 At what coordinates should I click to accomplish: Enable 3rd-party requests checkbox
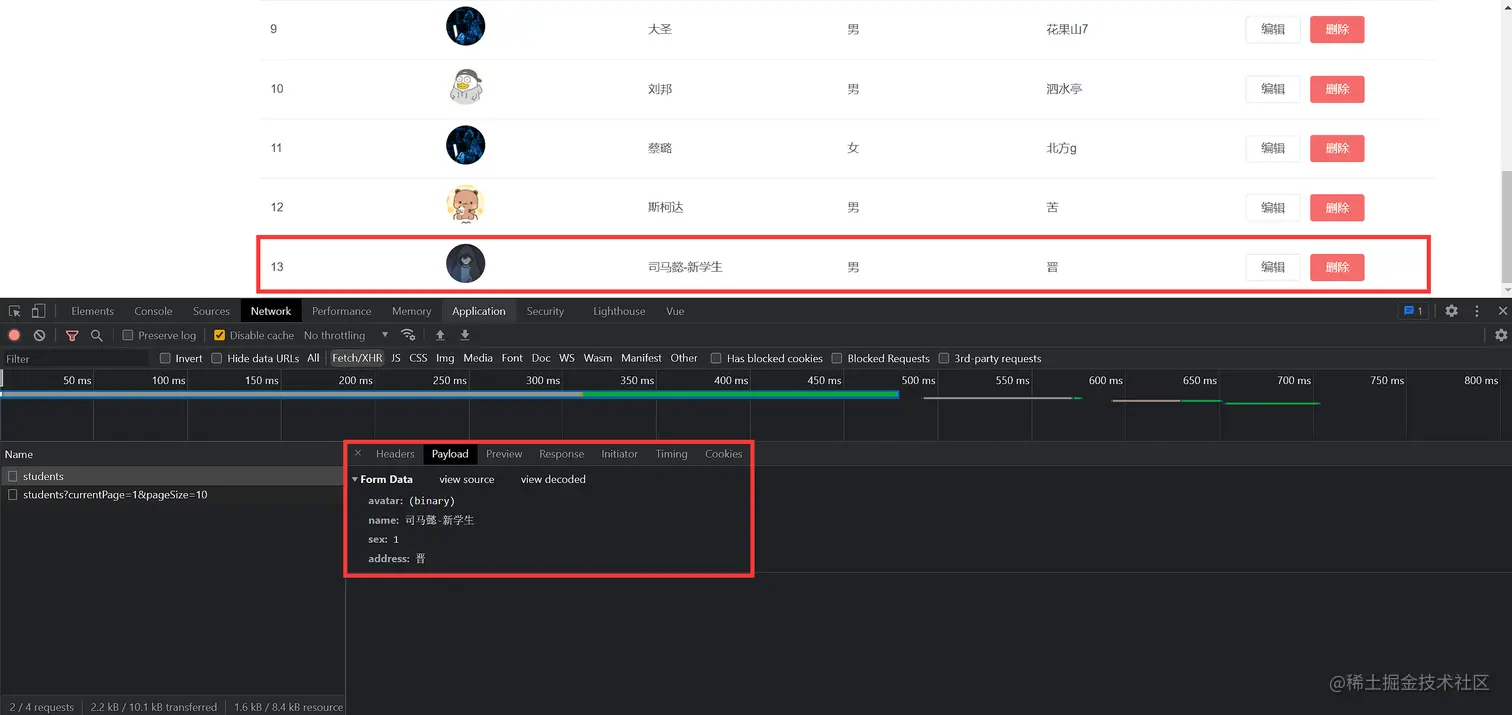tap(944, 358)
